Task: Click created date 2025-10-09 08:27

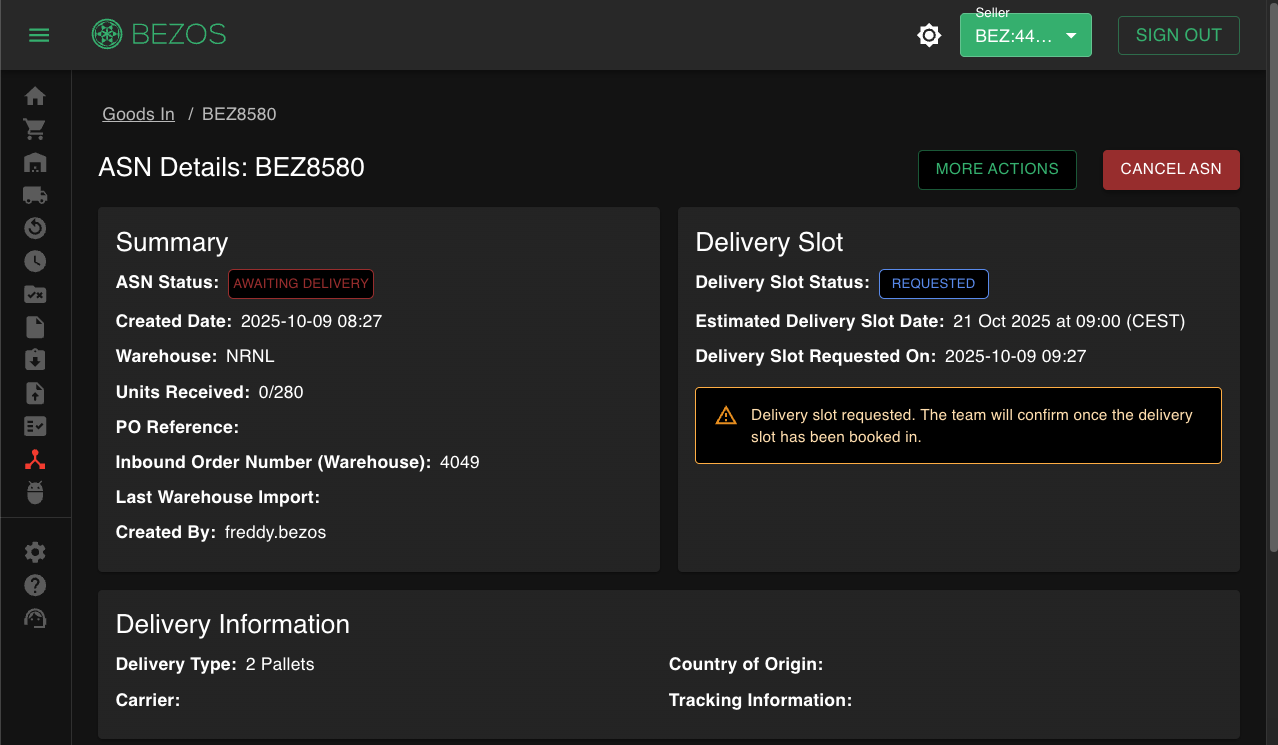Action: [x=311, y=321]
